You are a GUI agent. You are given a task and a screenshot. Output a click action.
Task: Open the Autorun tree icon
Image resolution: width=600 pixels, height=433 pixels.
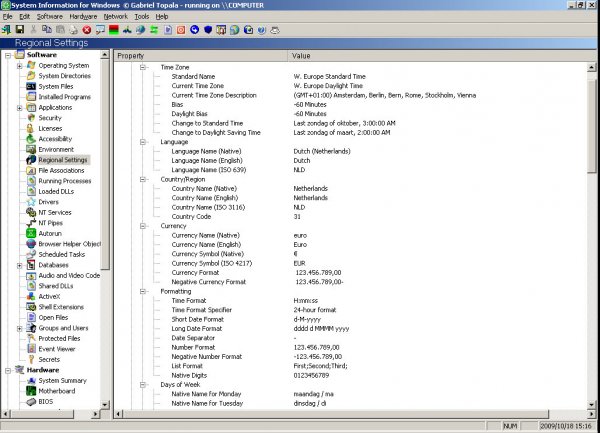[x=30, y=233]
